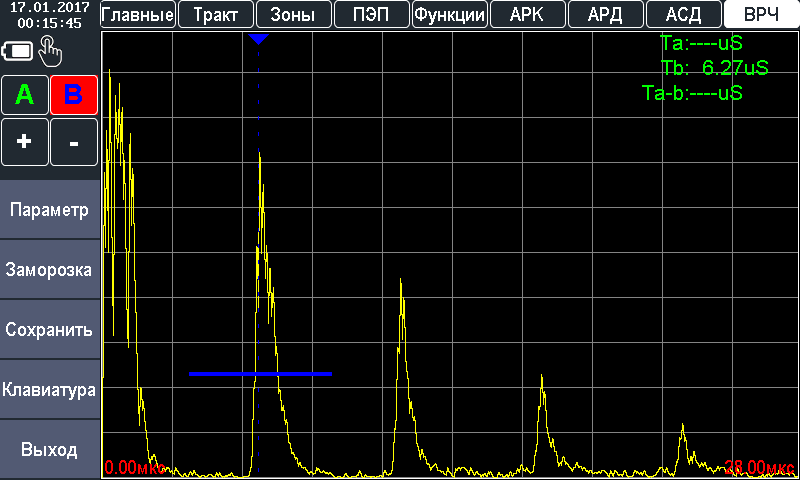The width and height of the screenshot is (800, 480).
Task: Open the АСД tab
Action: [683, 14]
